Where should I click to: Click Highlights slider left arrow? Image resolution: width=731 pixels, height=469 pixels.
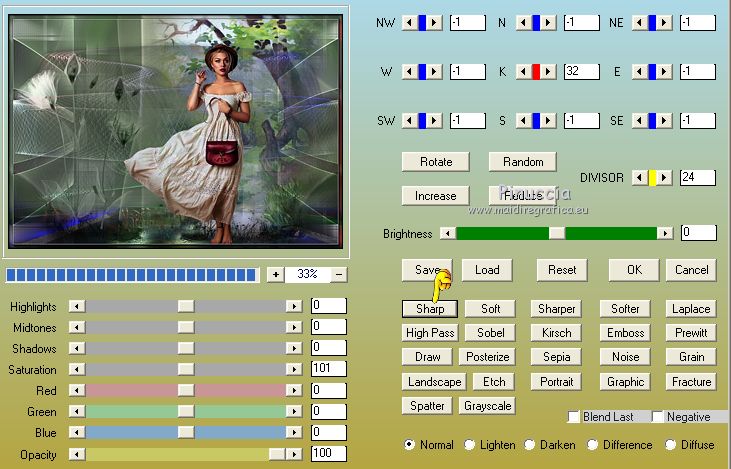coord(77,306)
